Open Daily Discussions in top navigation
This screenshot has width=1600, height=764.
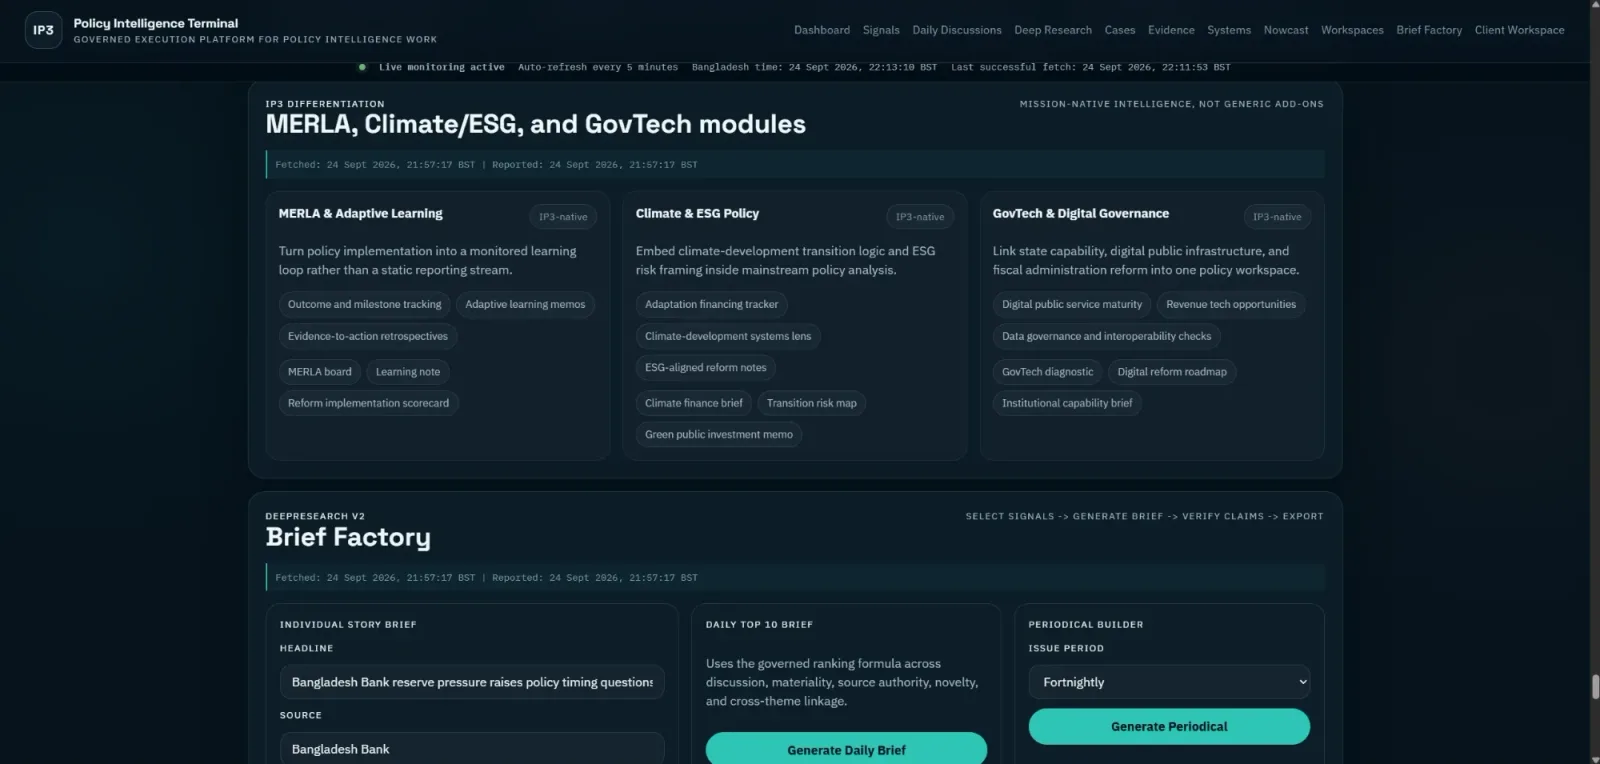(957, 30)
